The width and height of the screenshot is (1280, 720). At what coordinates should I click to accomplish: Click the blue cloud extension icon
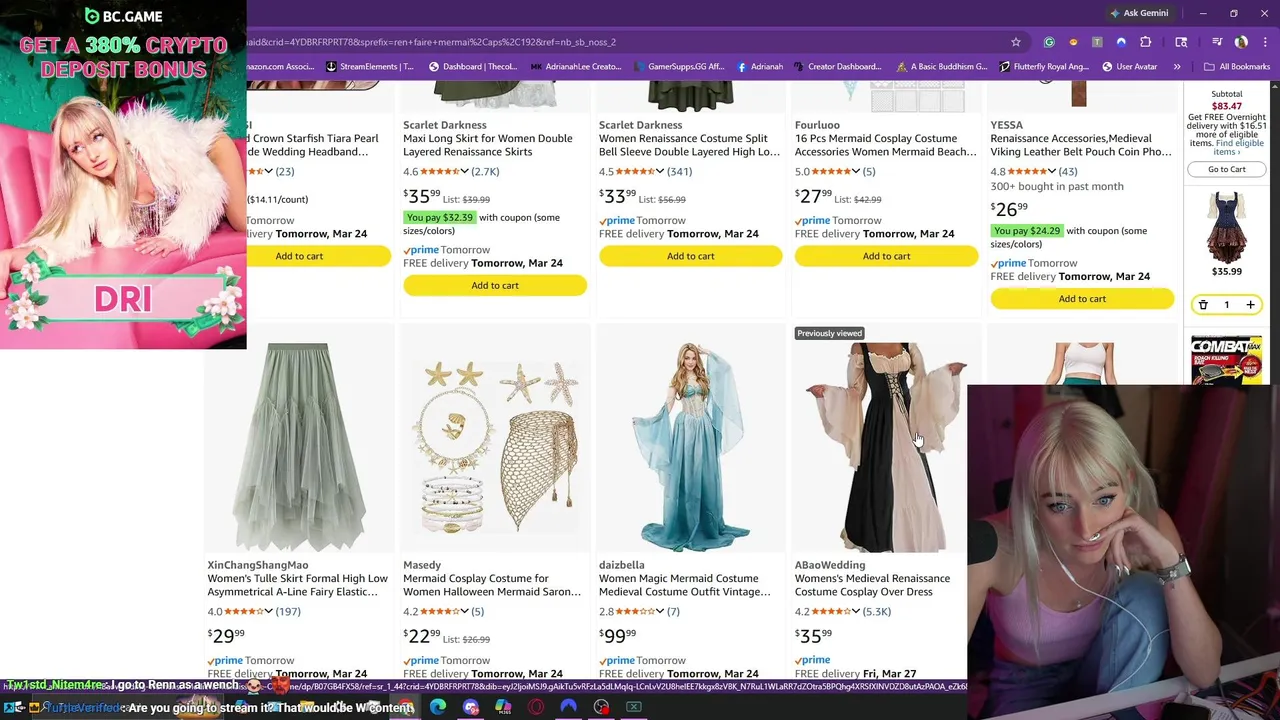1121,42
